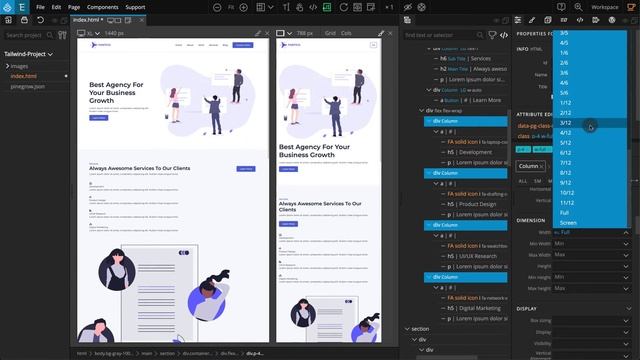Viewport: 640px width, 360px height.
Task: Select the text edit tool icon
Action: pos(286,7)
